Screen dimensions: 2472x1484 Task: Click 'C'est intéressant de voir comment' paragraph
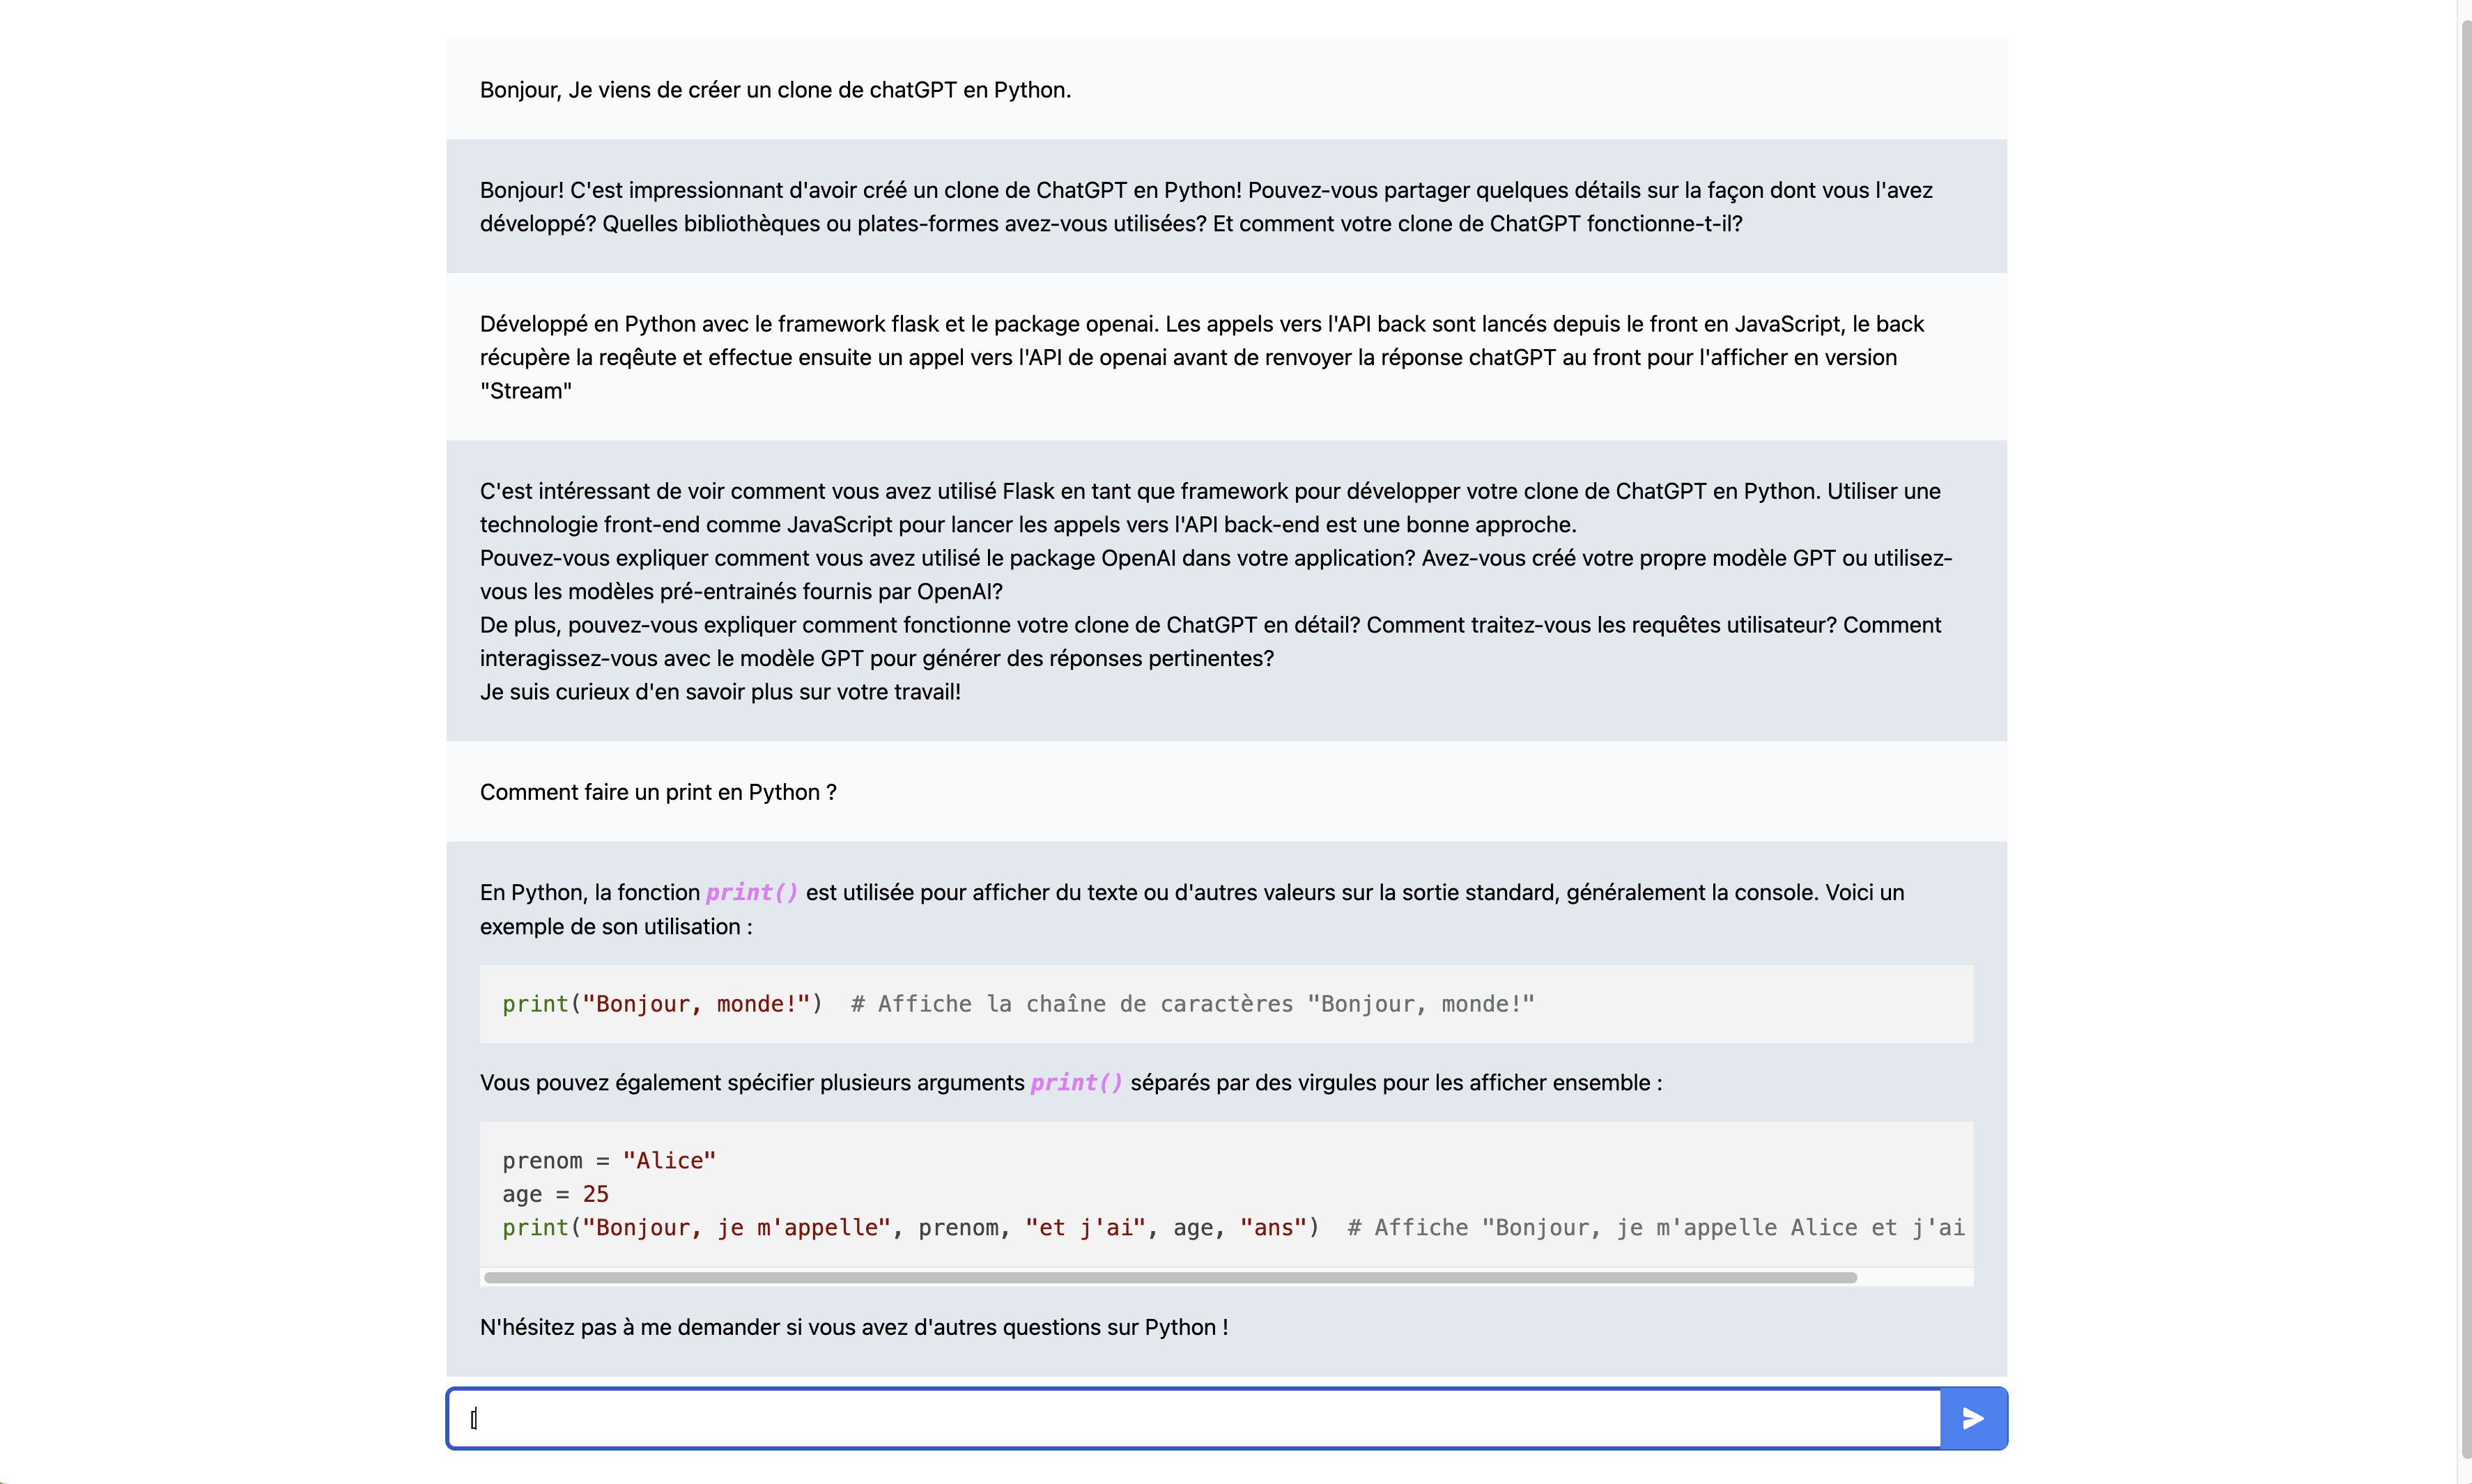(x=1210, y=508)
